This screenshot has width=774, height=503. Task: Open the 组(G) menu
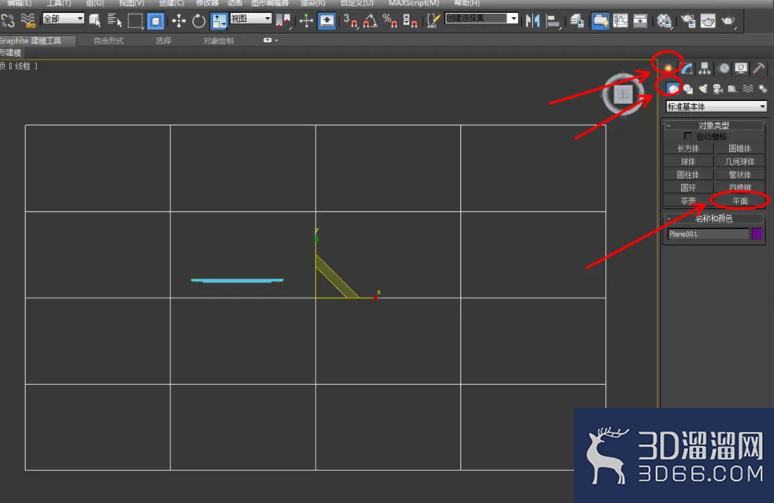pos(95,3)
